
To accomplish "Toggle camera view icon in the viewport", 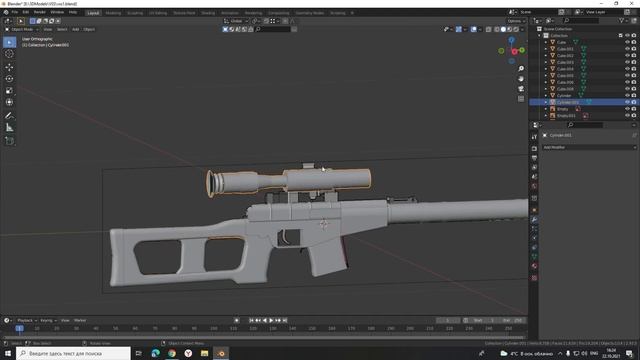I will click(x=521, y=89).
